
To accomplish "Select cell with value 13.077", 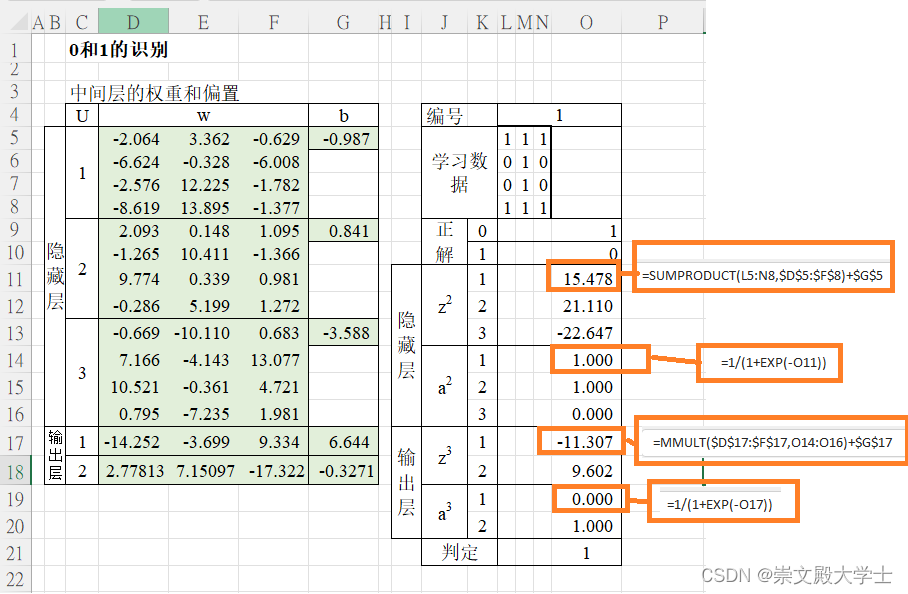I will 273,360.
